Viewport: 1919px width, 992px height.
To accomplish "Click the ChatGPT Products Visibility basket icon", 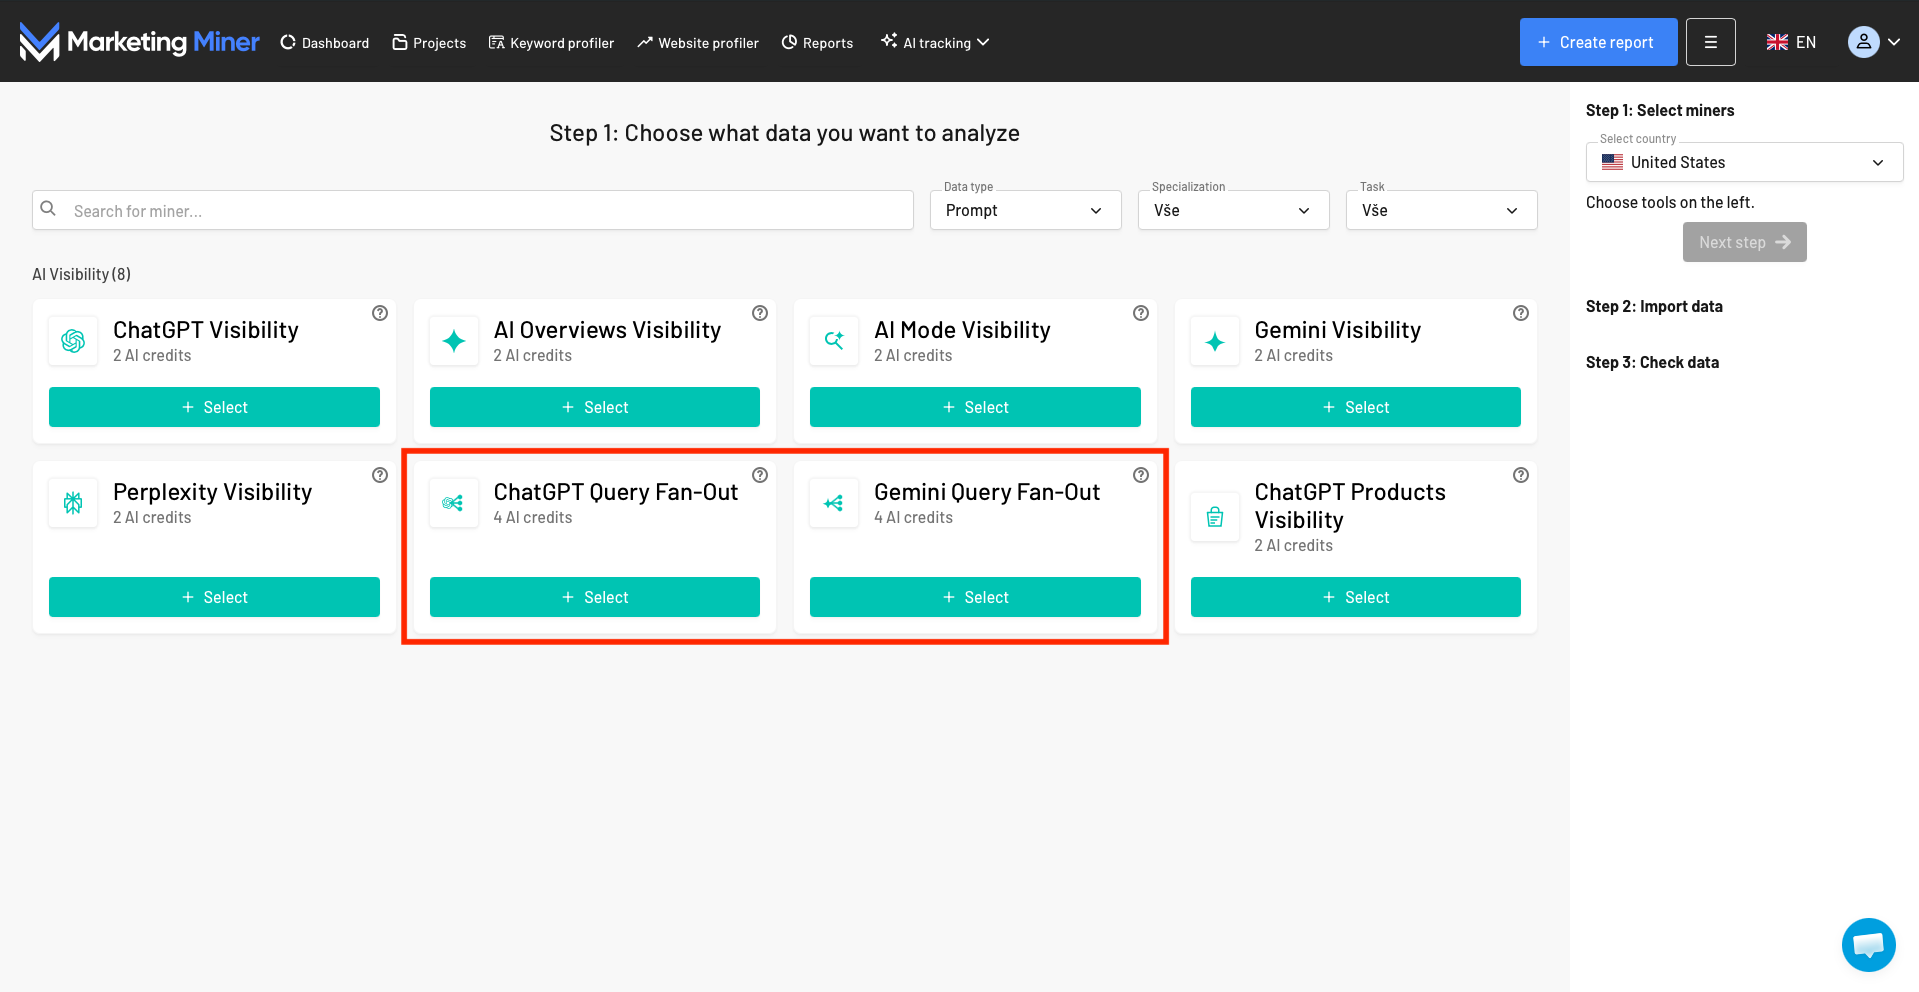I will tap(1214, 517).
